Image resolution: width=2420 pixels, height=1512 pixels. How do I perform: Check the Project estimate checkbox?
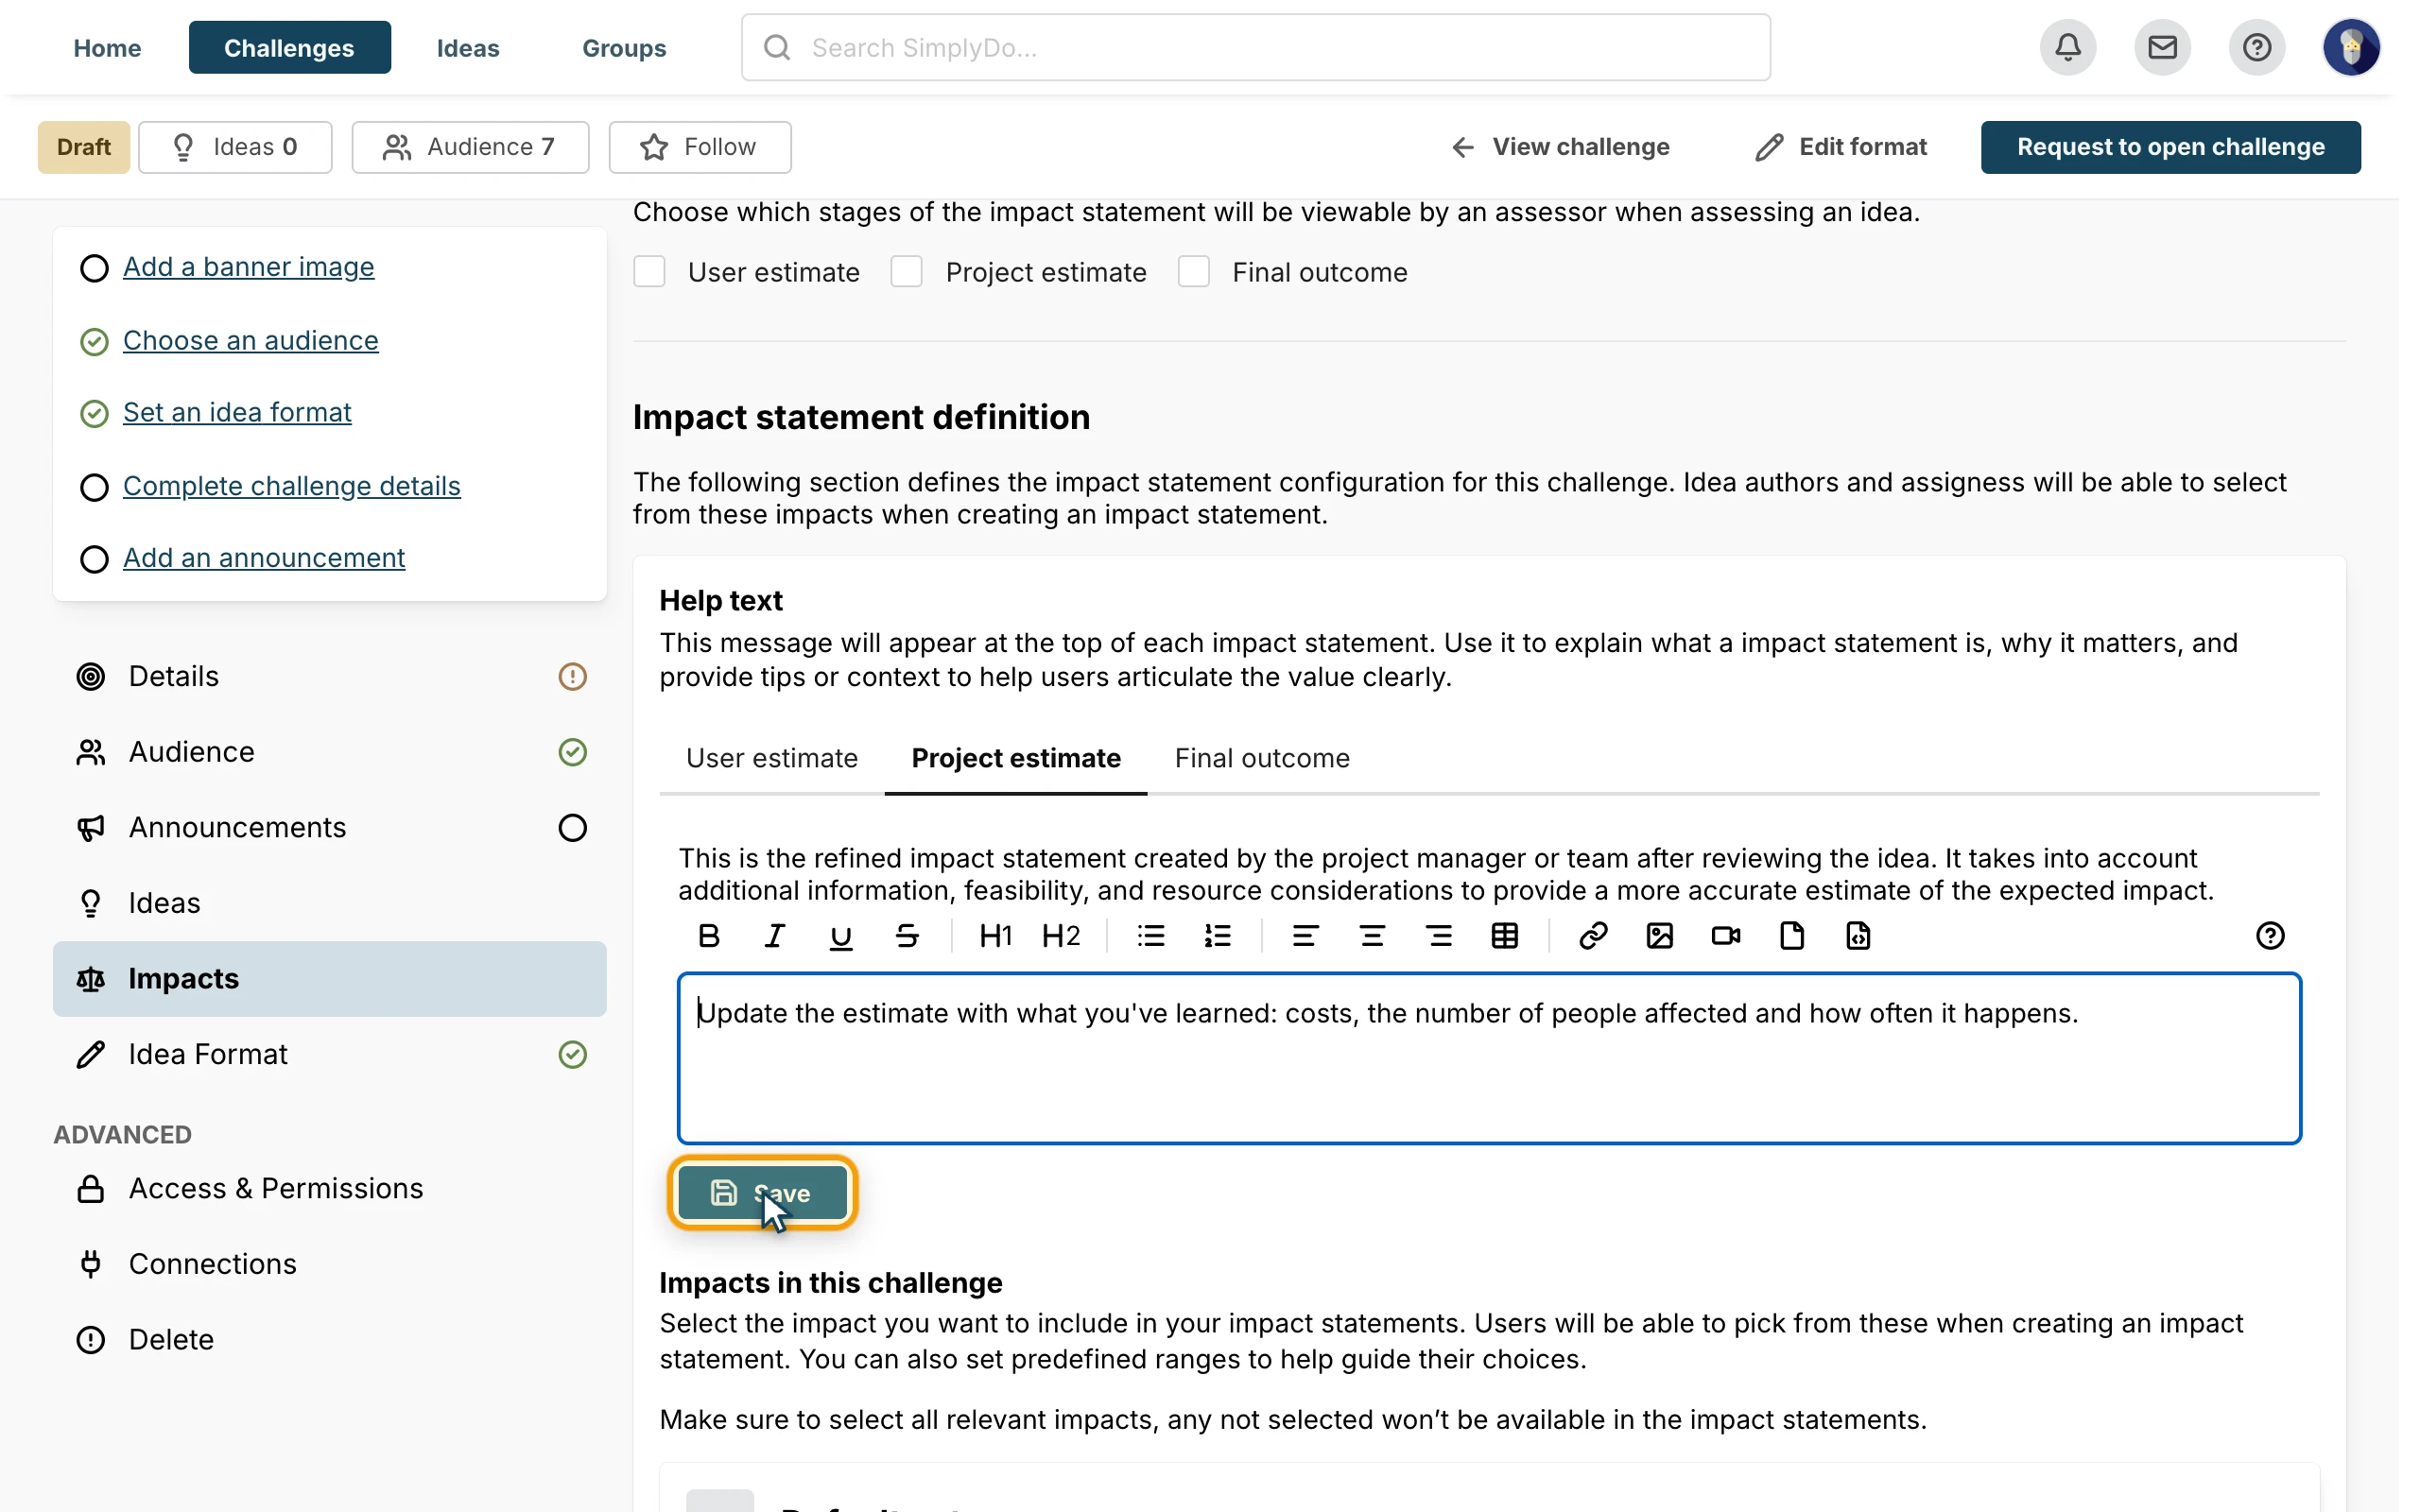(x=907, y=272)
